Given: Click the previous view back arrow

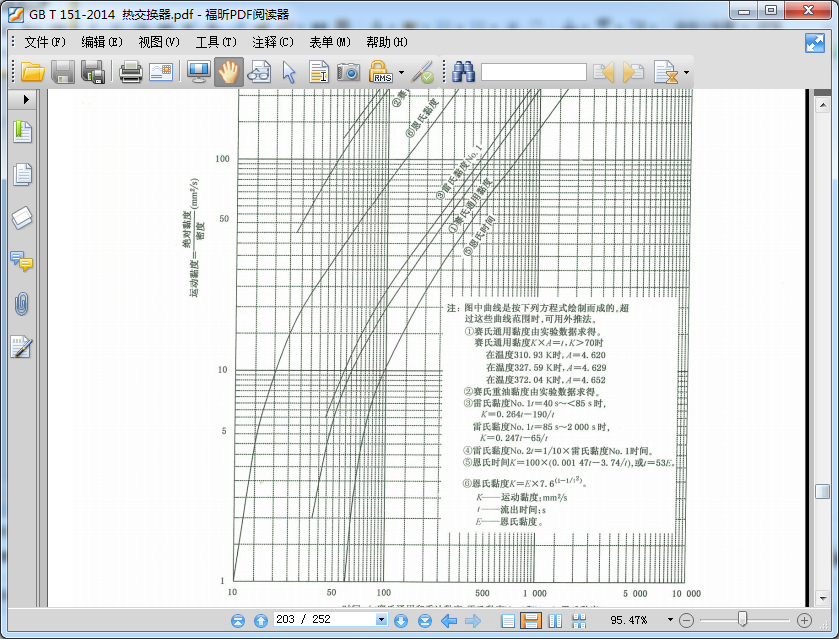Looking at the screenshot, I should [x=449, y=620].
